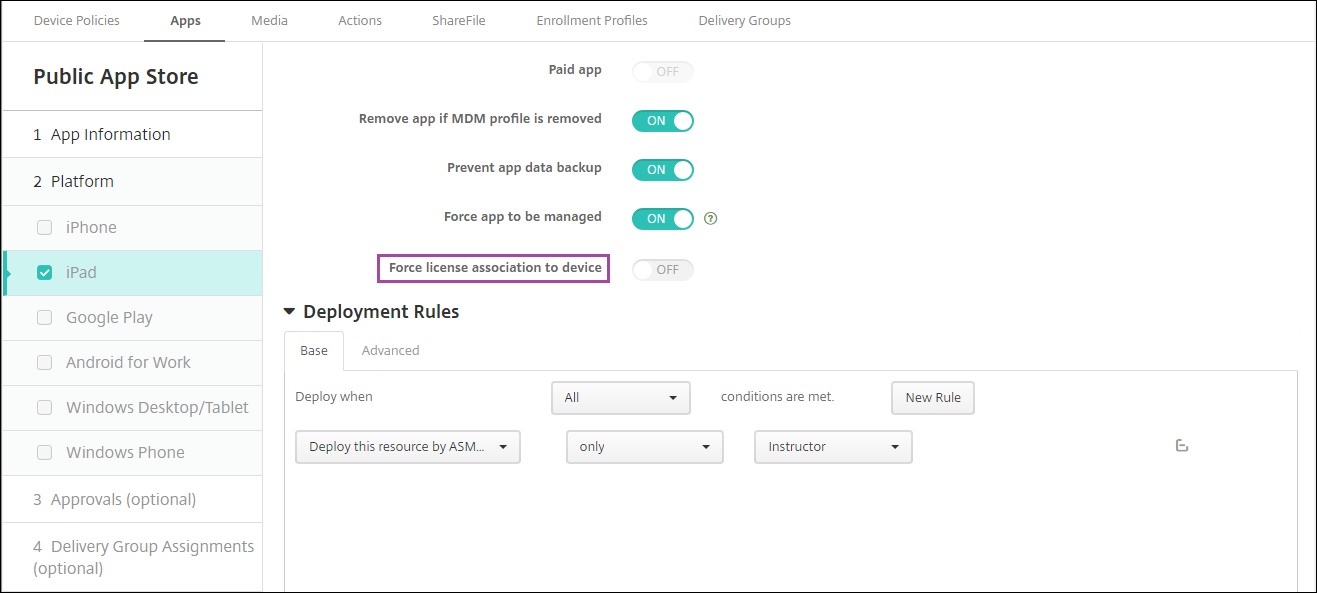1317x593 pixels.
Task: Collapse the Deployment Rules section
Action: (x=290, y=312)
